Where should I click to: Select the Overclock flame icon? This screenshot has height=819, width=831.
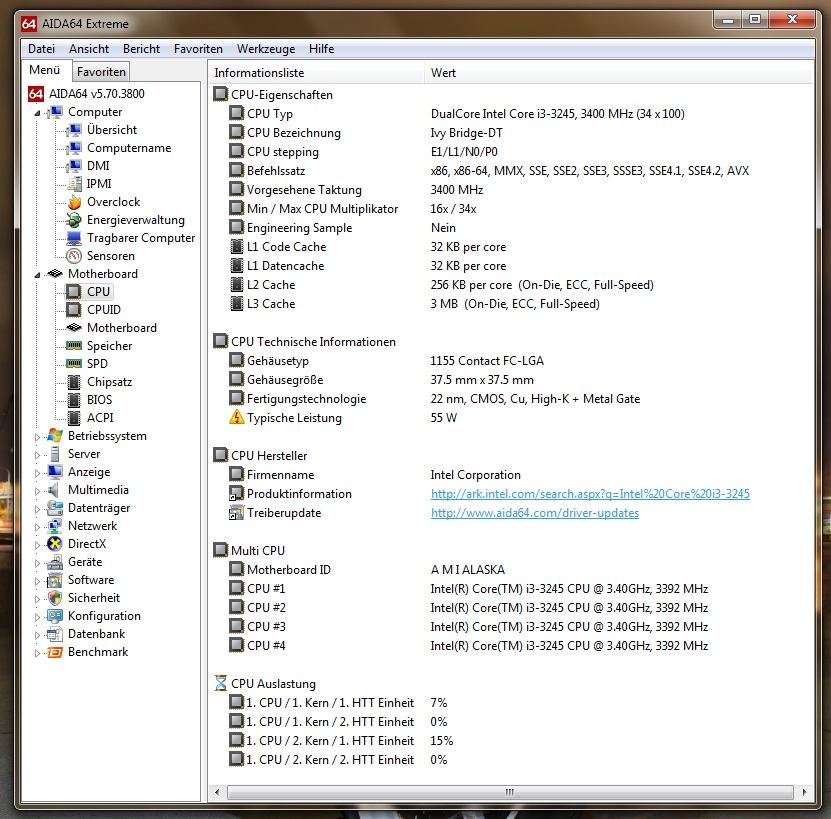pyautogui.click(x=74, y=202)
